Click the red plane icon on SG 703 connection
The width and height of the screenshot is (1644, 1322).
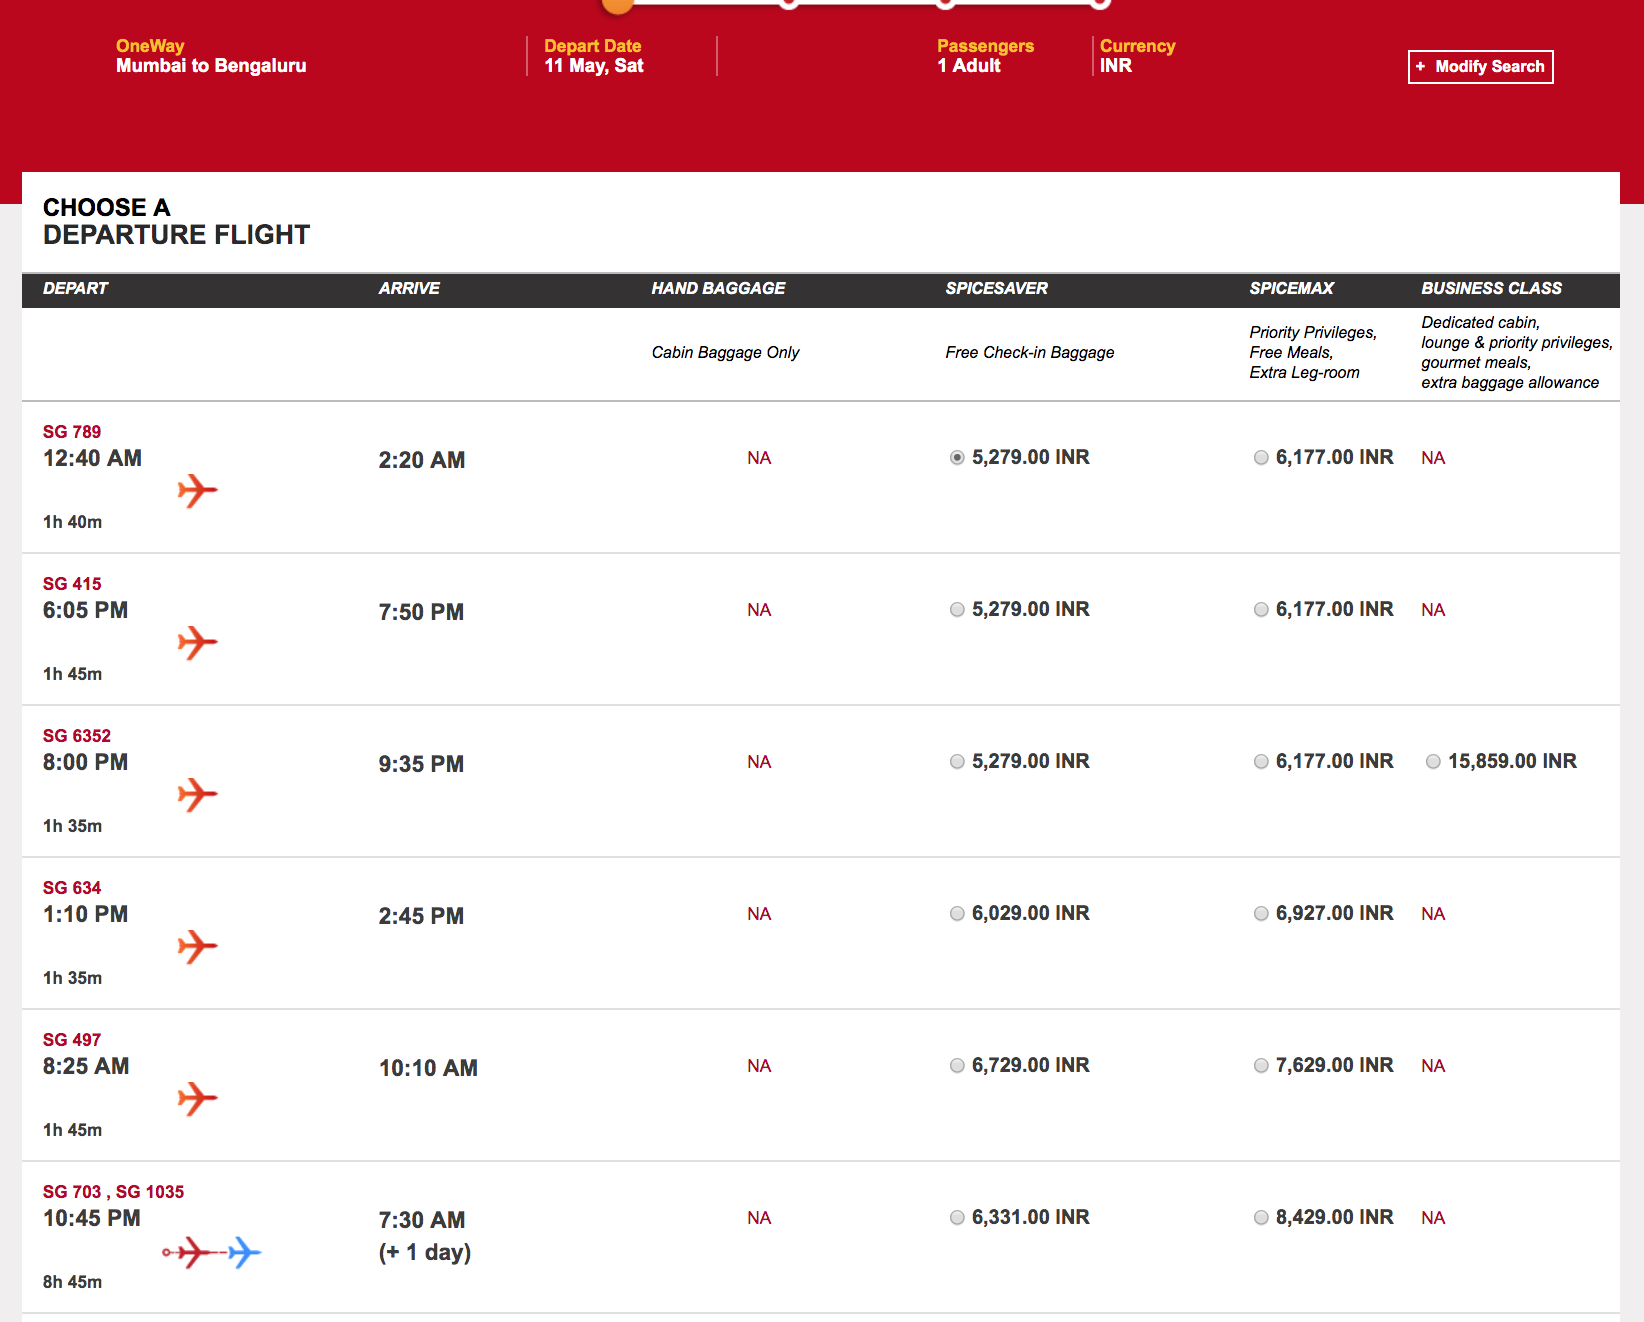[x=191, y=1252]
